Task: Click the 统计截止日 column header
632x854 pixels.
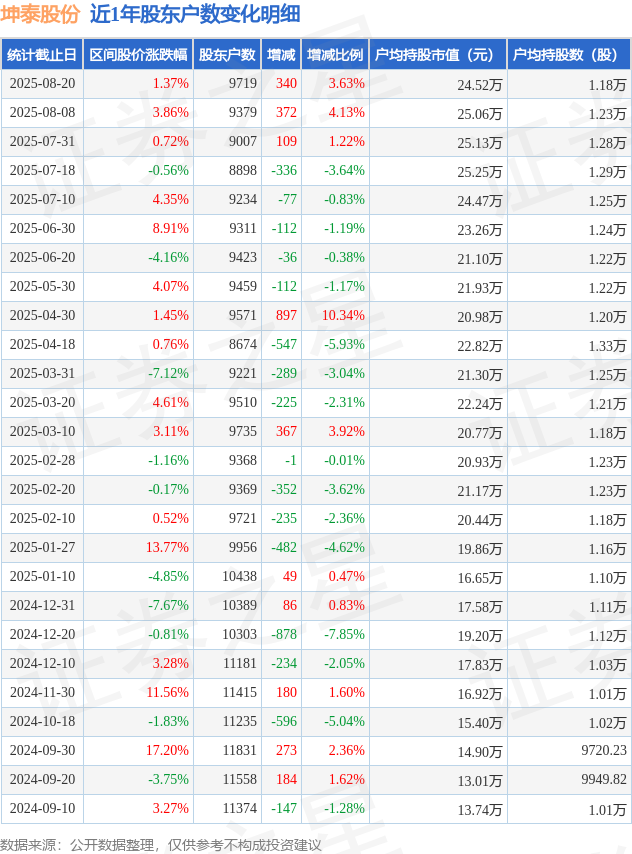Action: click(42, 54)
